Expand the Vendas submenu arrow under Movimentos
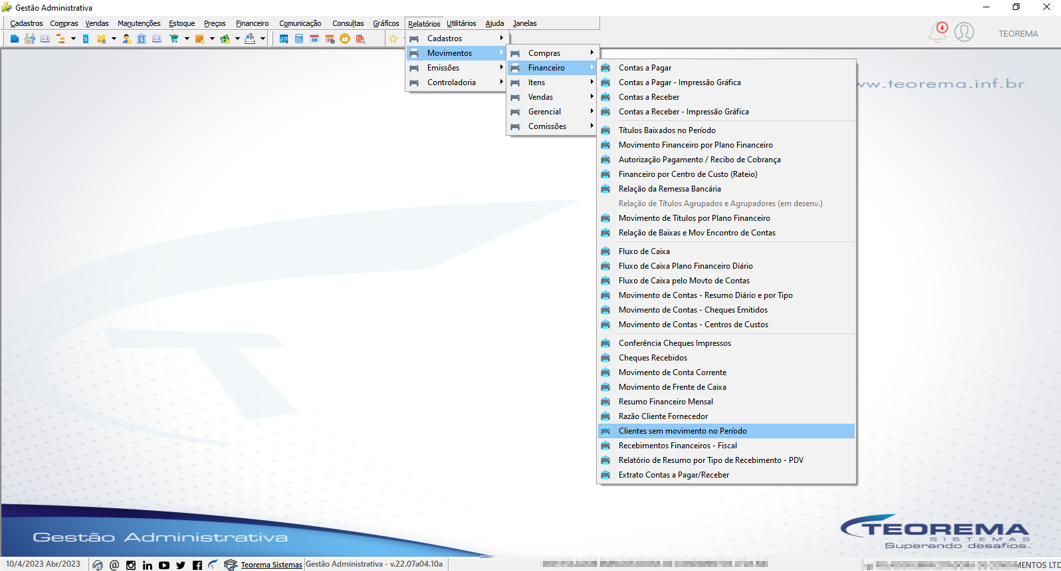Image resolution: width=1061 pixels, height=571 pixels. click(591, 97)
